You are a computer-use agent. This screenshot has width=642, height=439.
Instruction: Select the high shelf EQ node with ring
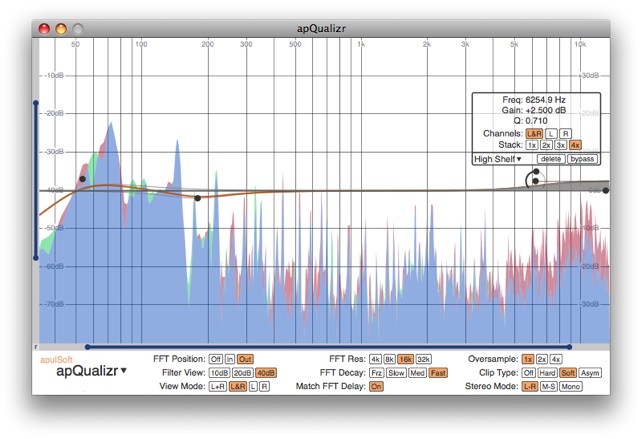[536, 181]
